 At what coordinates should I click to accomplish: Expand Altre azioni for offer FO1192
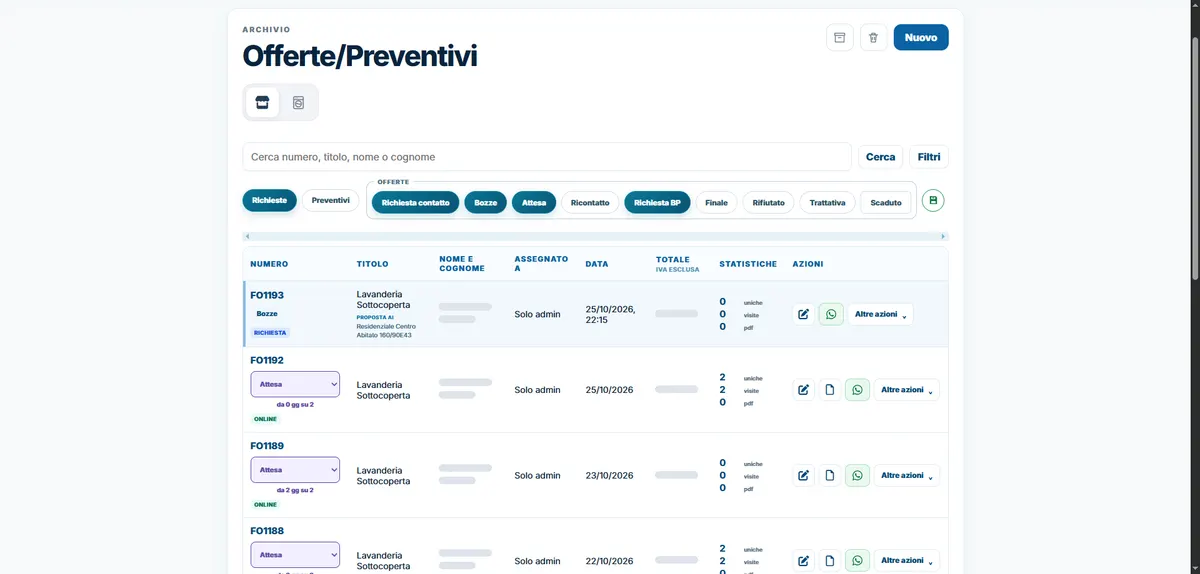point(907,390)
